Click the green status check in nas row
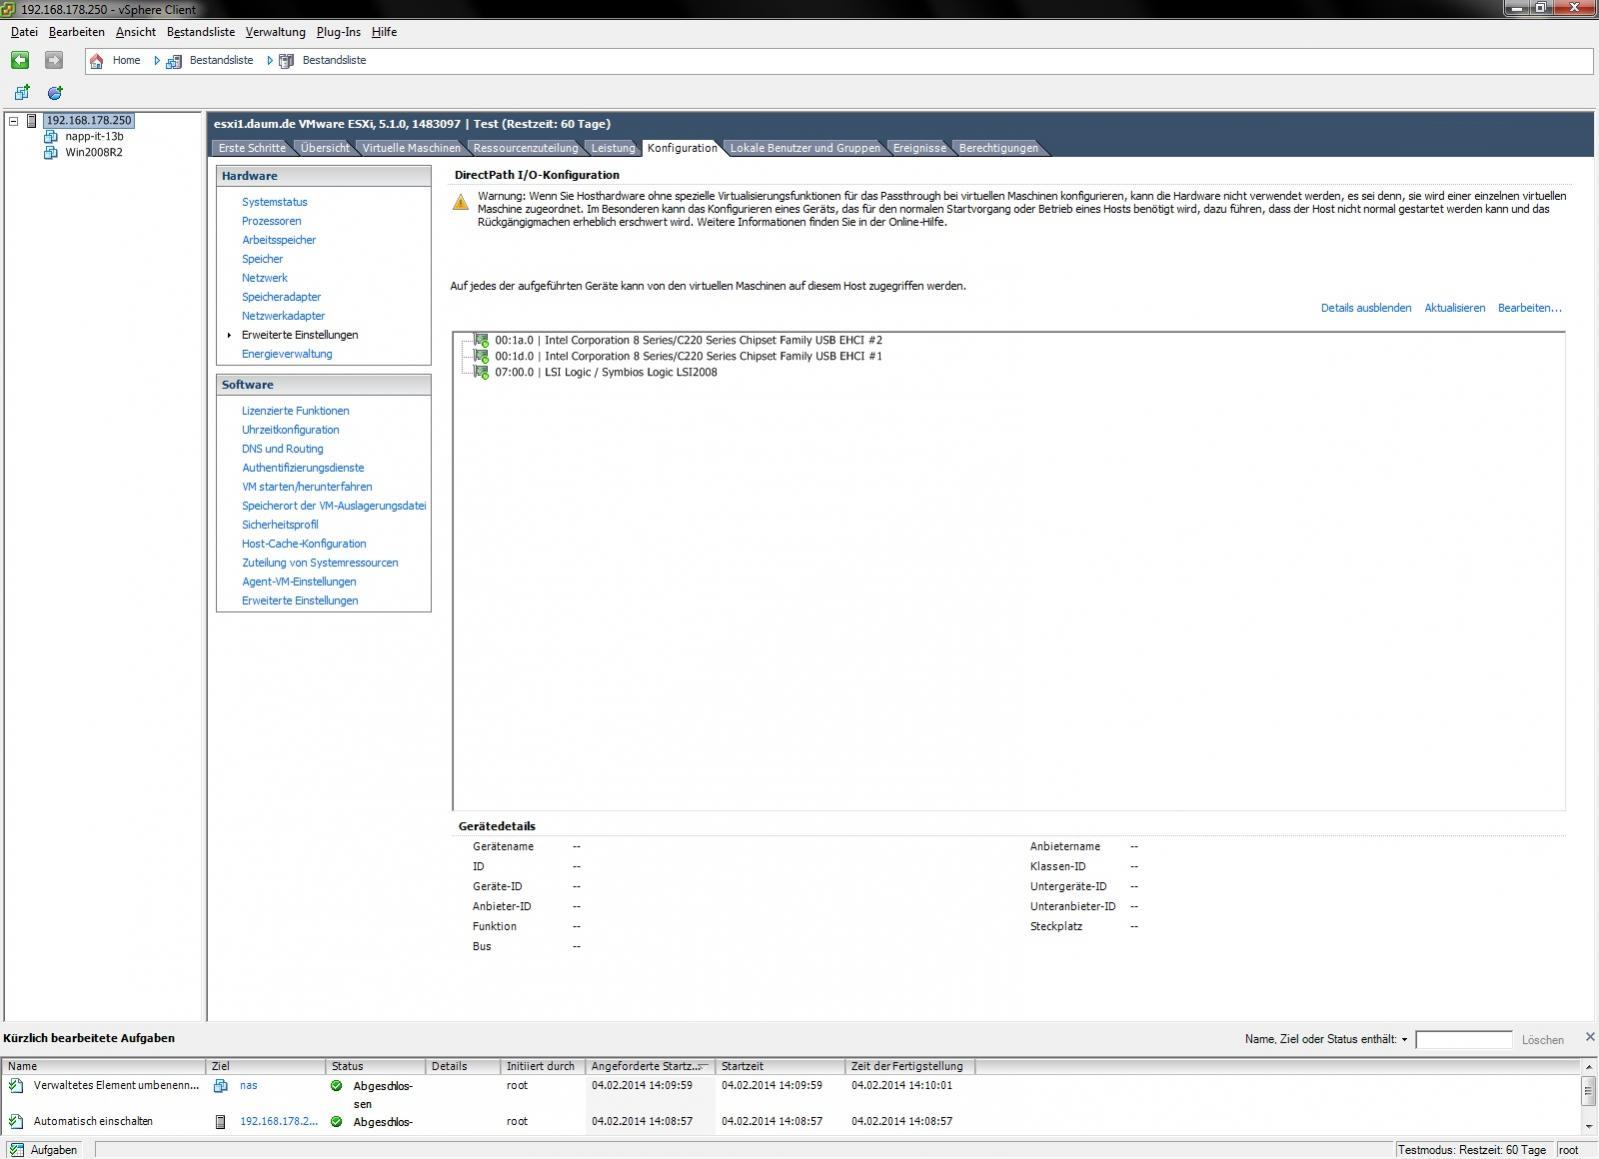Image resolution: width=1599 pixels, height=1159 pixels. click(337, 1086)
